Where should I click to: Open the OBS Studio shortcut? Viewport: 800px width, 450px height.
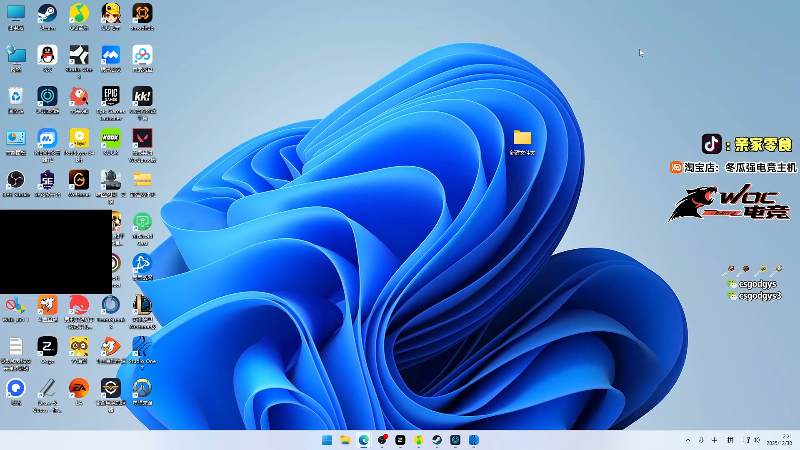pos(16,180)
